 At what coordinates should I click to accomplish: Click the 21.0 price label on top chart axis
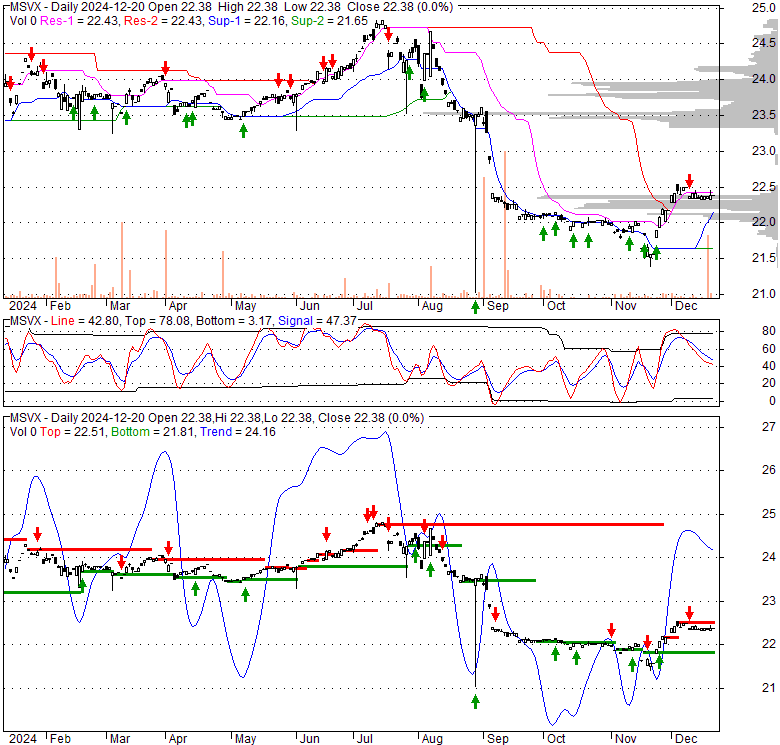click(764, 294)
